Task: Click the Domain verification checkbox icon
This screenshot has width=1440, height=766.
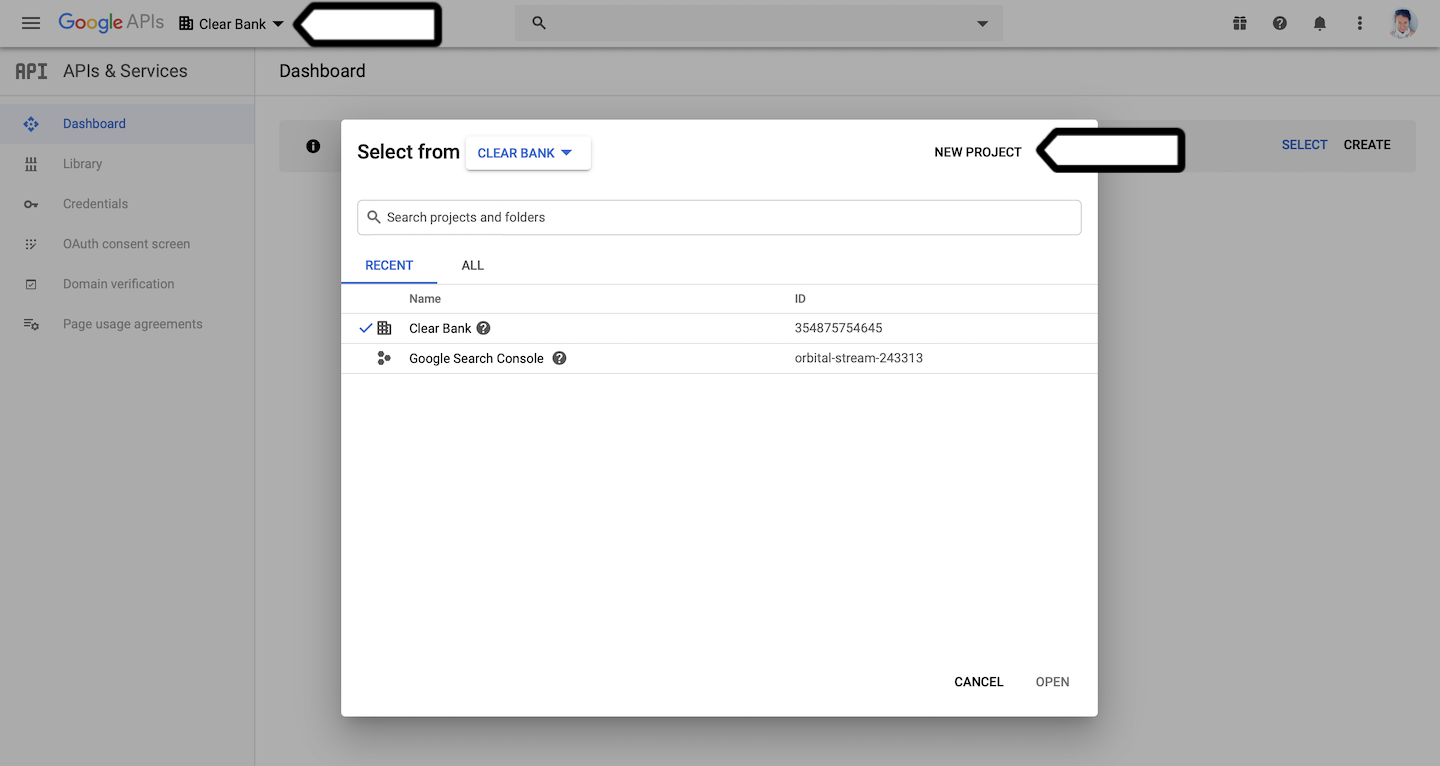Action: (31, 284)
